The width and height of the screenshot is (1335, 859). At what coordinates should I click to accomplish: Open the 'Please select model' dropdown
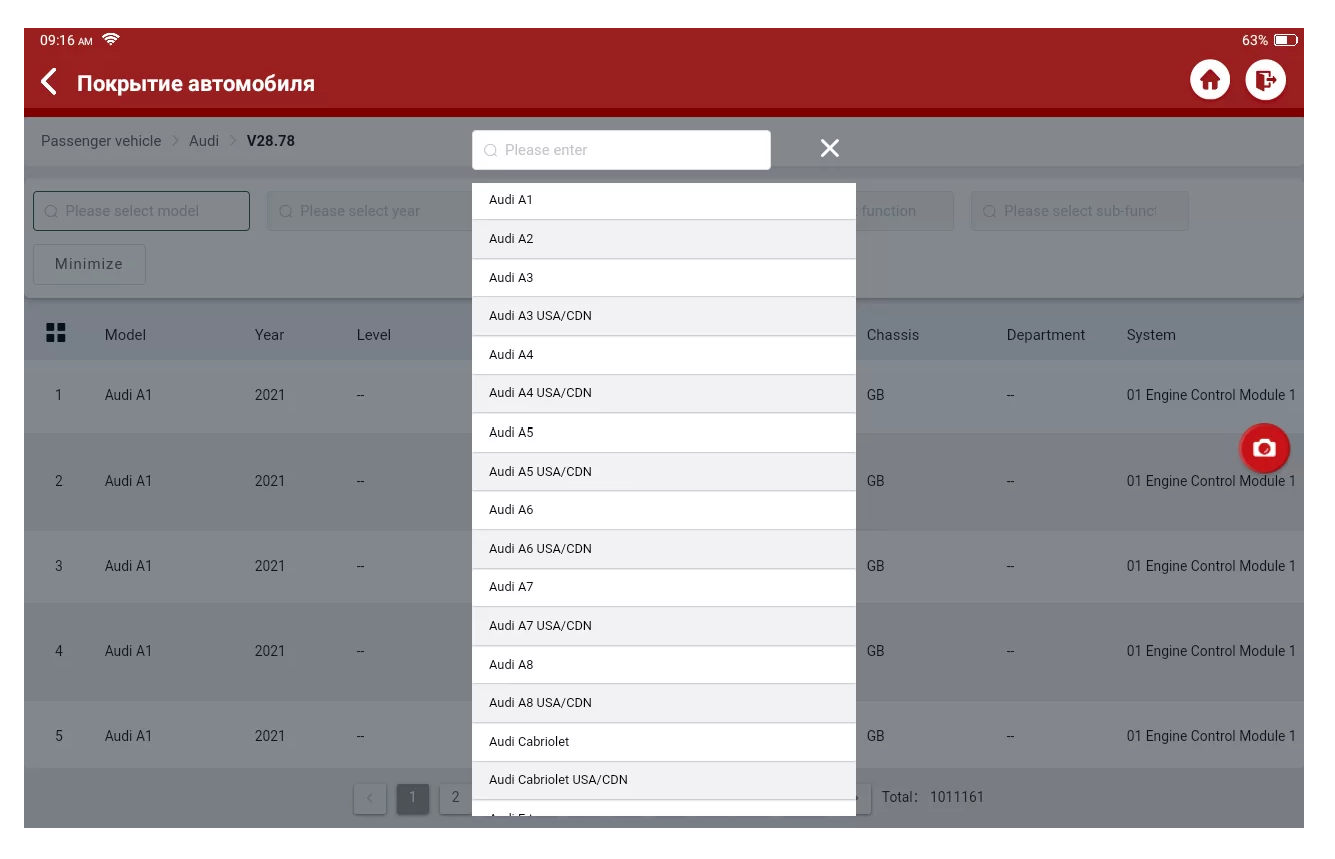coord(141,211)
